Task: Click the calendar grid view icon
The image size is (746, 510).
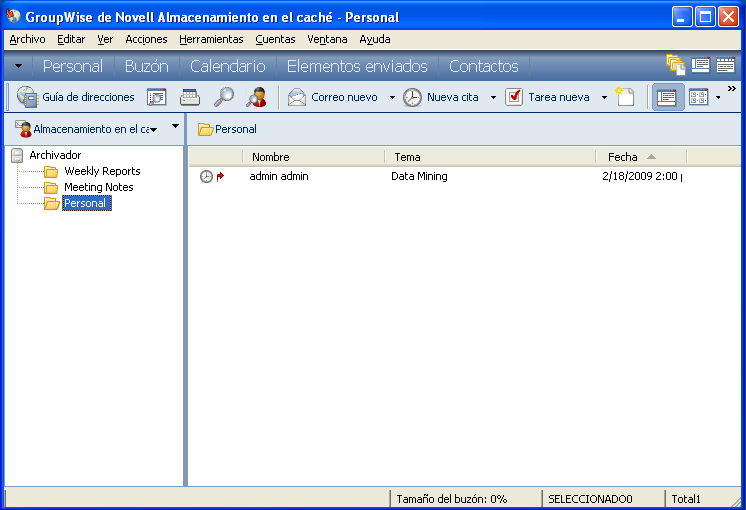Action: (698, 98)
